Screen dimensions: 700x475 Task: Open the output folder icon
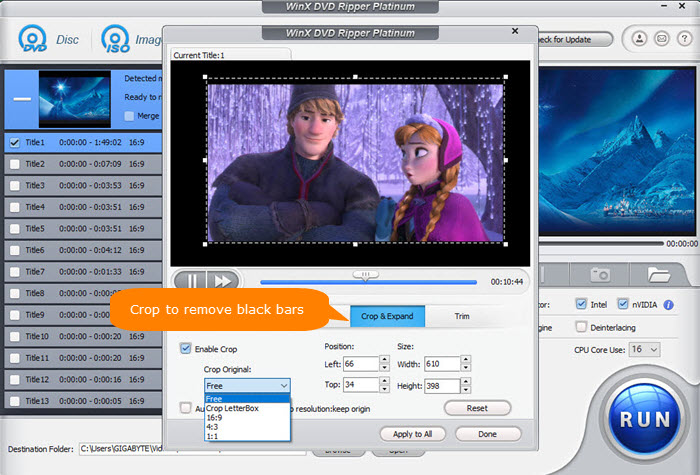(x=658, y=275)
